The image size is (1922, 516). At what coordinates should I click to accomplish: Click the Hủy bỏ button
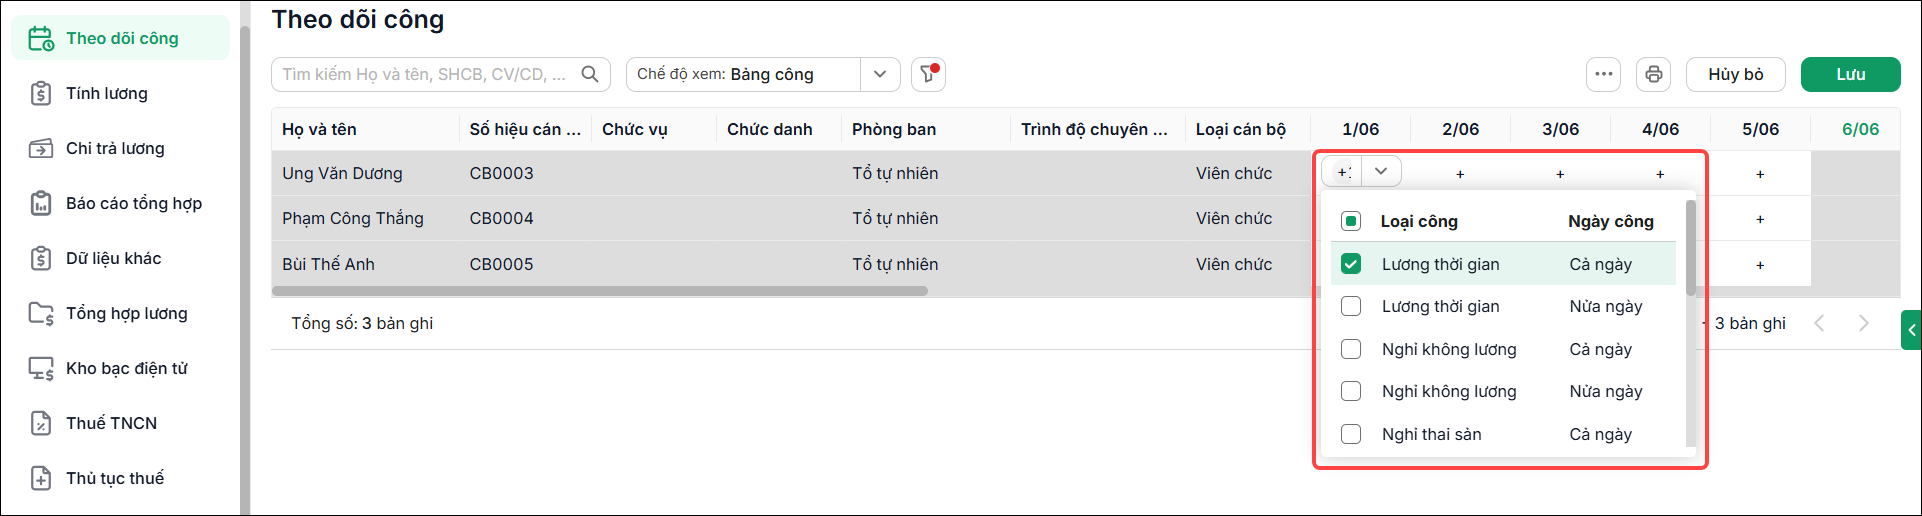tap(1735, 75)
